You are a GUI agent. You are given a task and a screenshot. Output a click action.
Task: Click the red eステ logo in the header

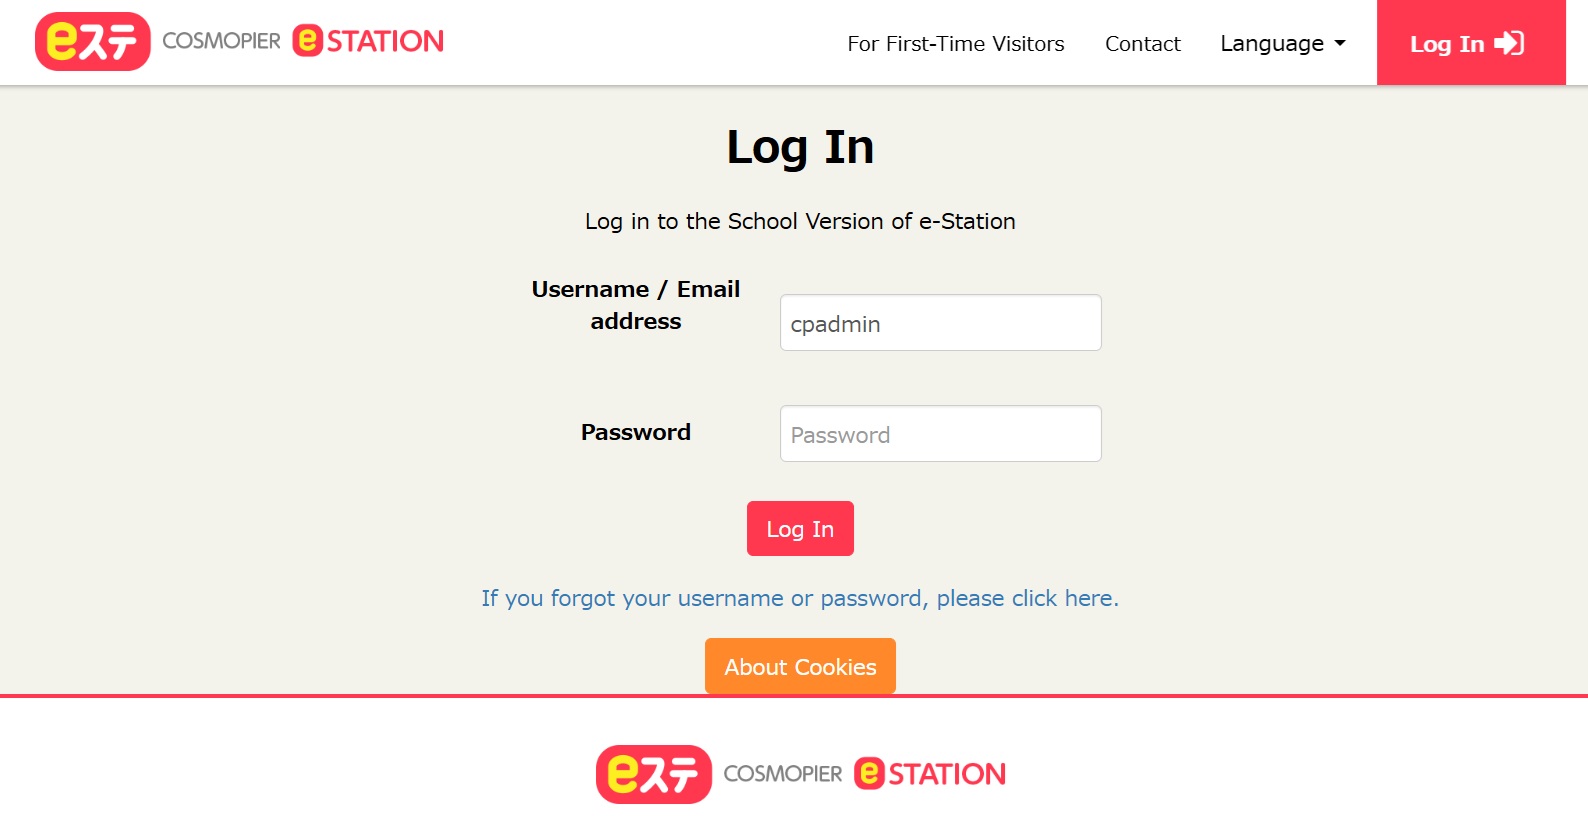coord(92,42)
